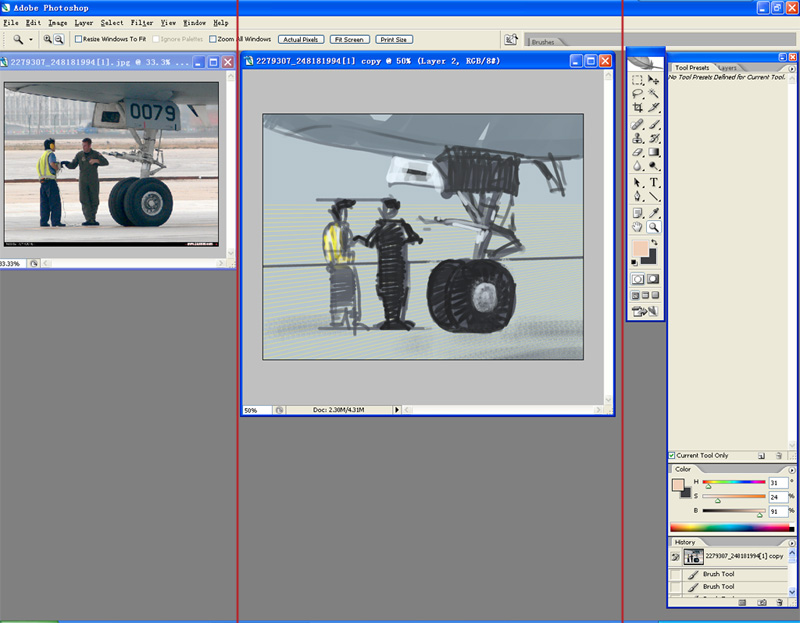The image size is (800, 623).
Task: Open the Color panel flyout menu
Action: pyautogui.click(x=792, y=469)
